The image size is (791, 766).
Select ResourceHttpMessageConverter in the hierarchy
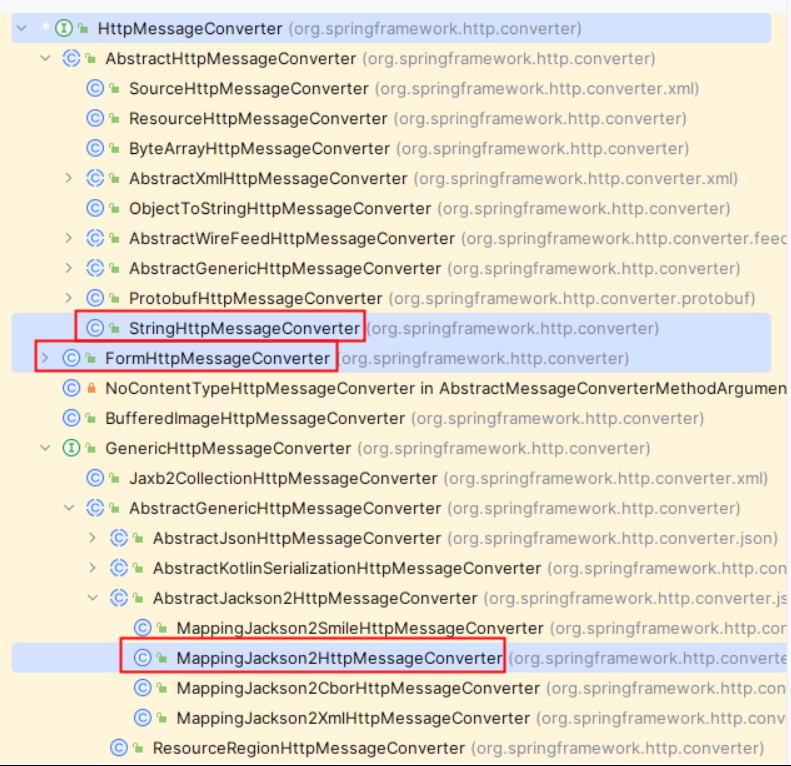pos(258,119)
